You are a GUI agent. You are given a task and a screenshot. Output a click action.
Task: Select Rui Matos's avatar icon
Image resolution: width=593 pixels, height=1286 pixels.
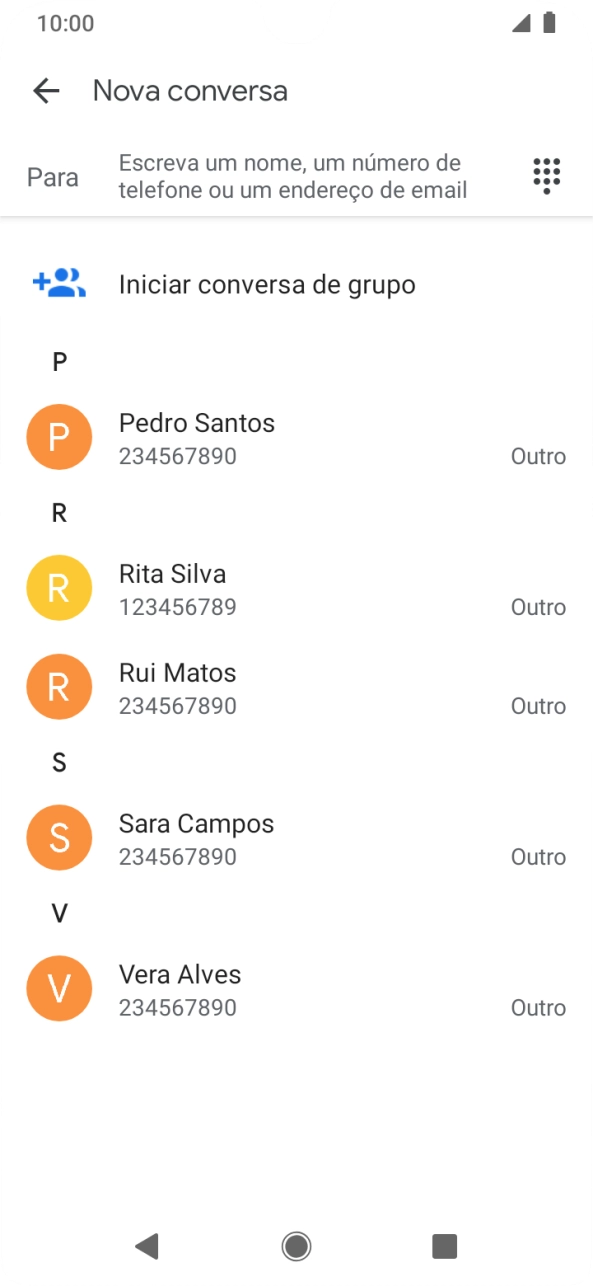pos(59,687)
